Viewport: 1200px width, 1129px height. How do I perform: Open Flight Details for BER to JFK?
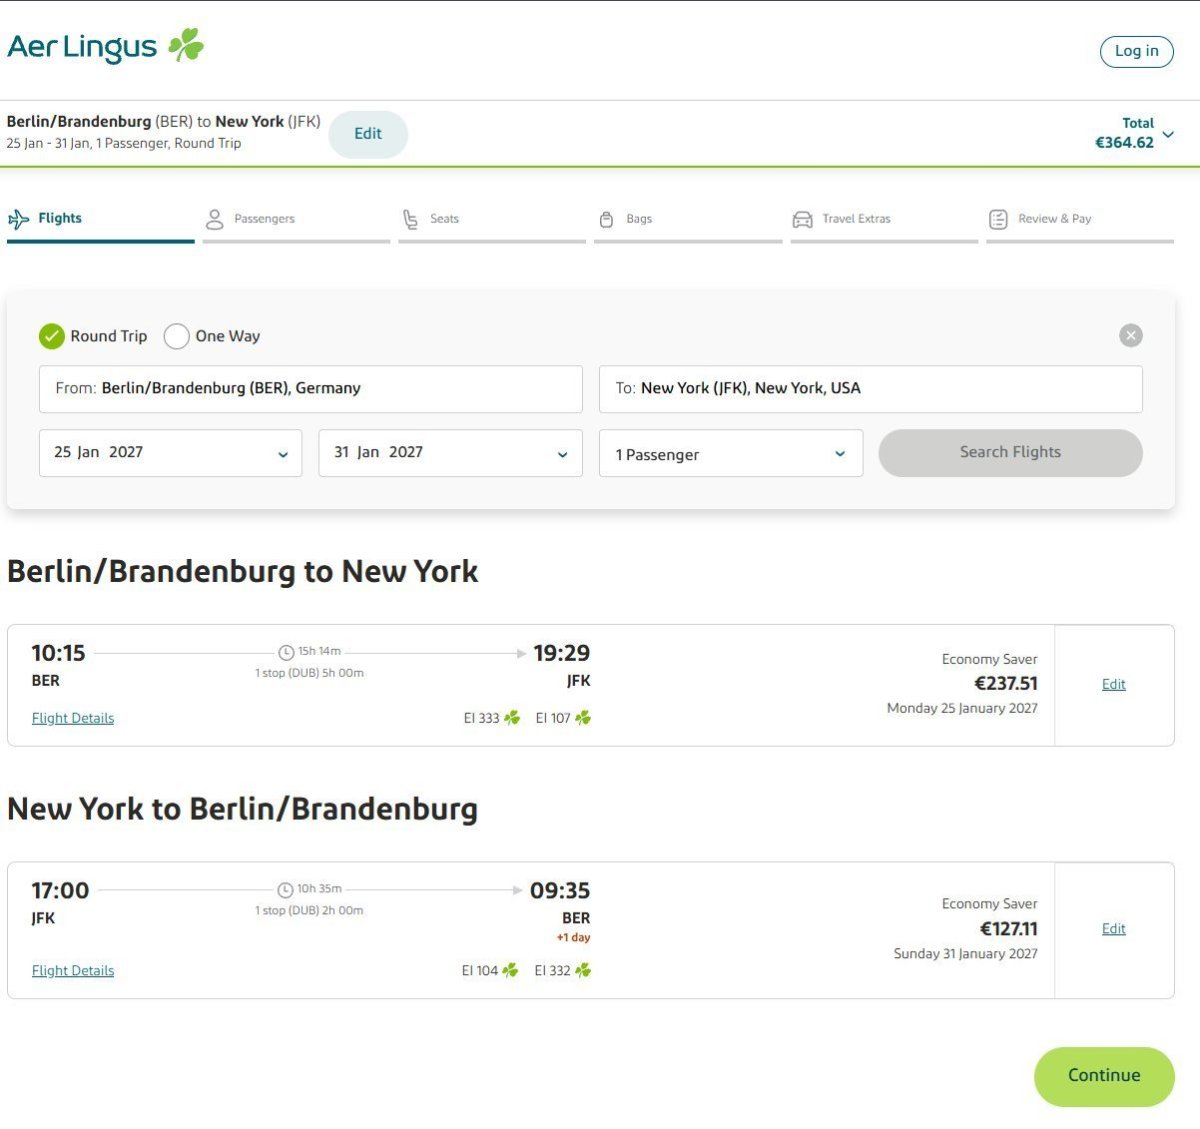(73, 718)
